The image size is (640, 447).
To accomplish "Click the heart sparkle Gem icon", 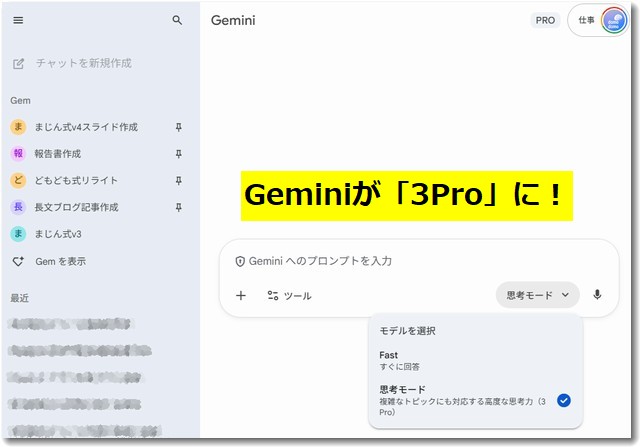I will coord(18,261).
